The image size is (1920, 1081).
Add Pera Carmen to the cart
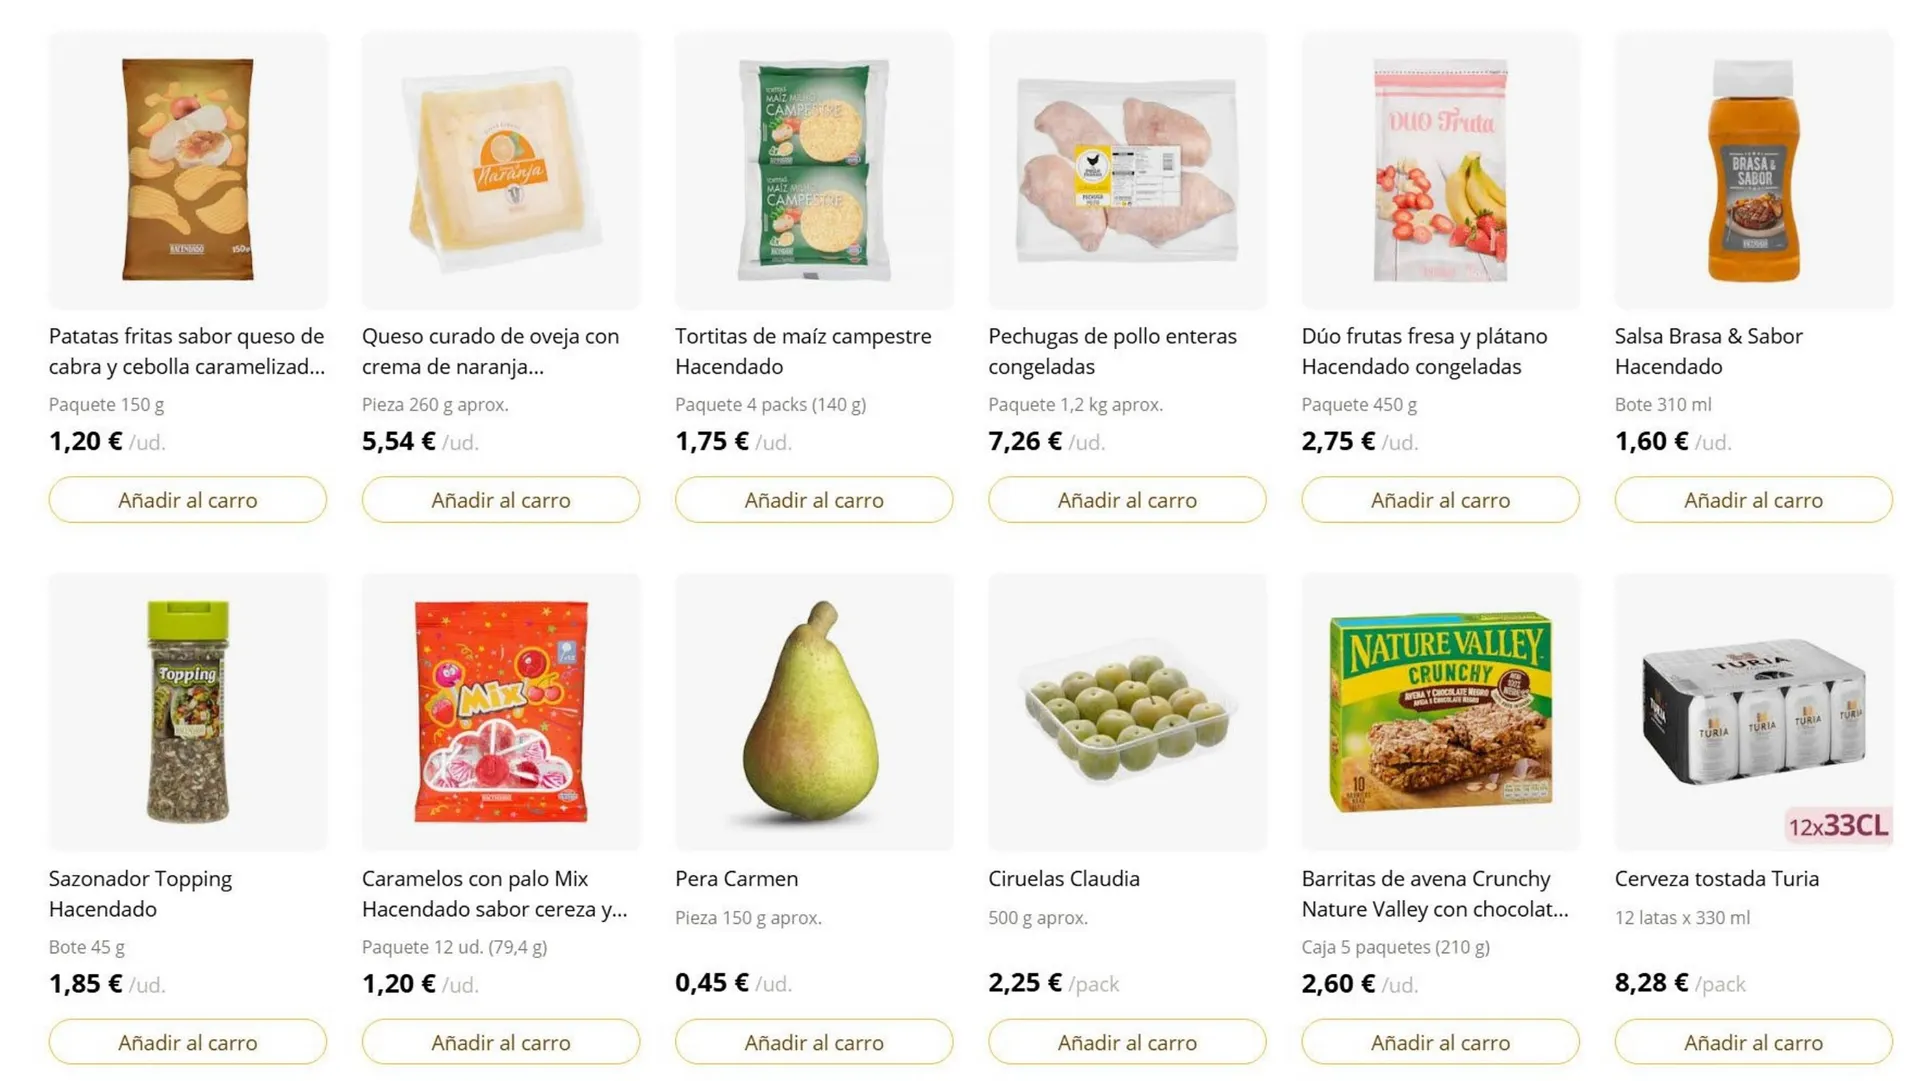tap(813, 1043)
